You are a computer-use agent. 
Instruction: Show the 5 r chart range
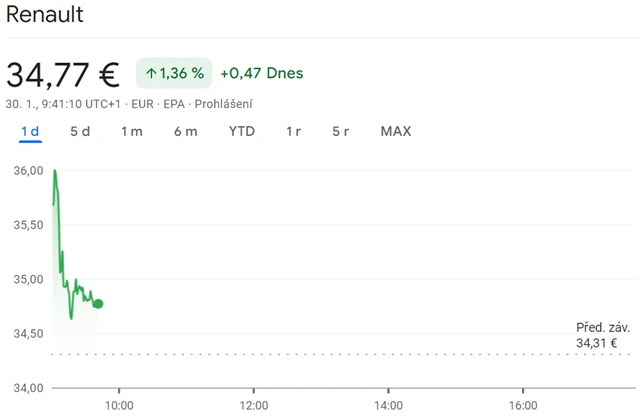click(x=341, y=131)
